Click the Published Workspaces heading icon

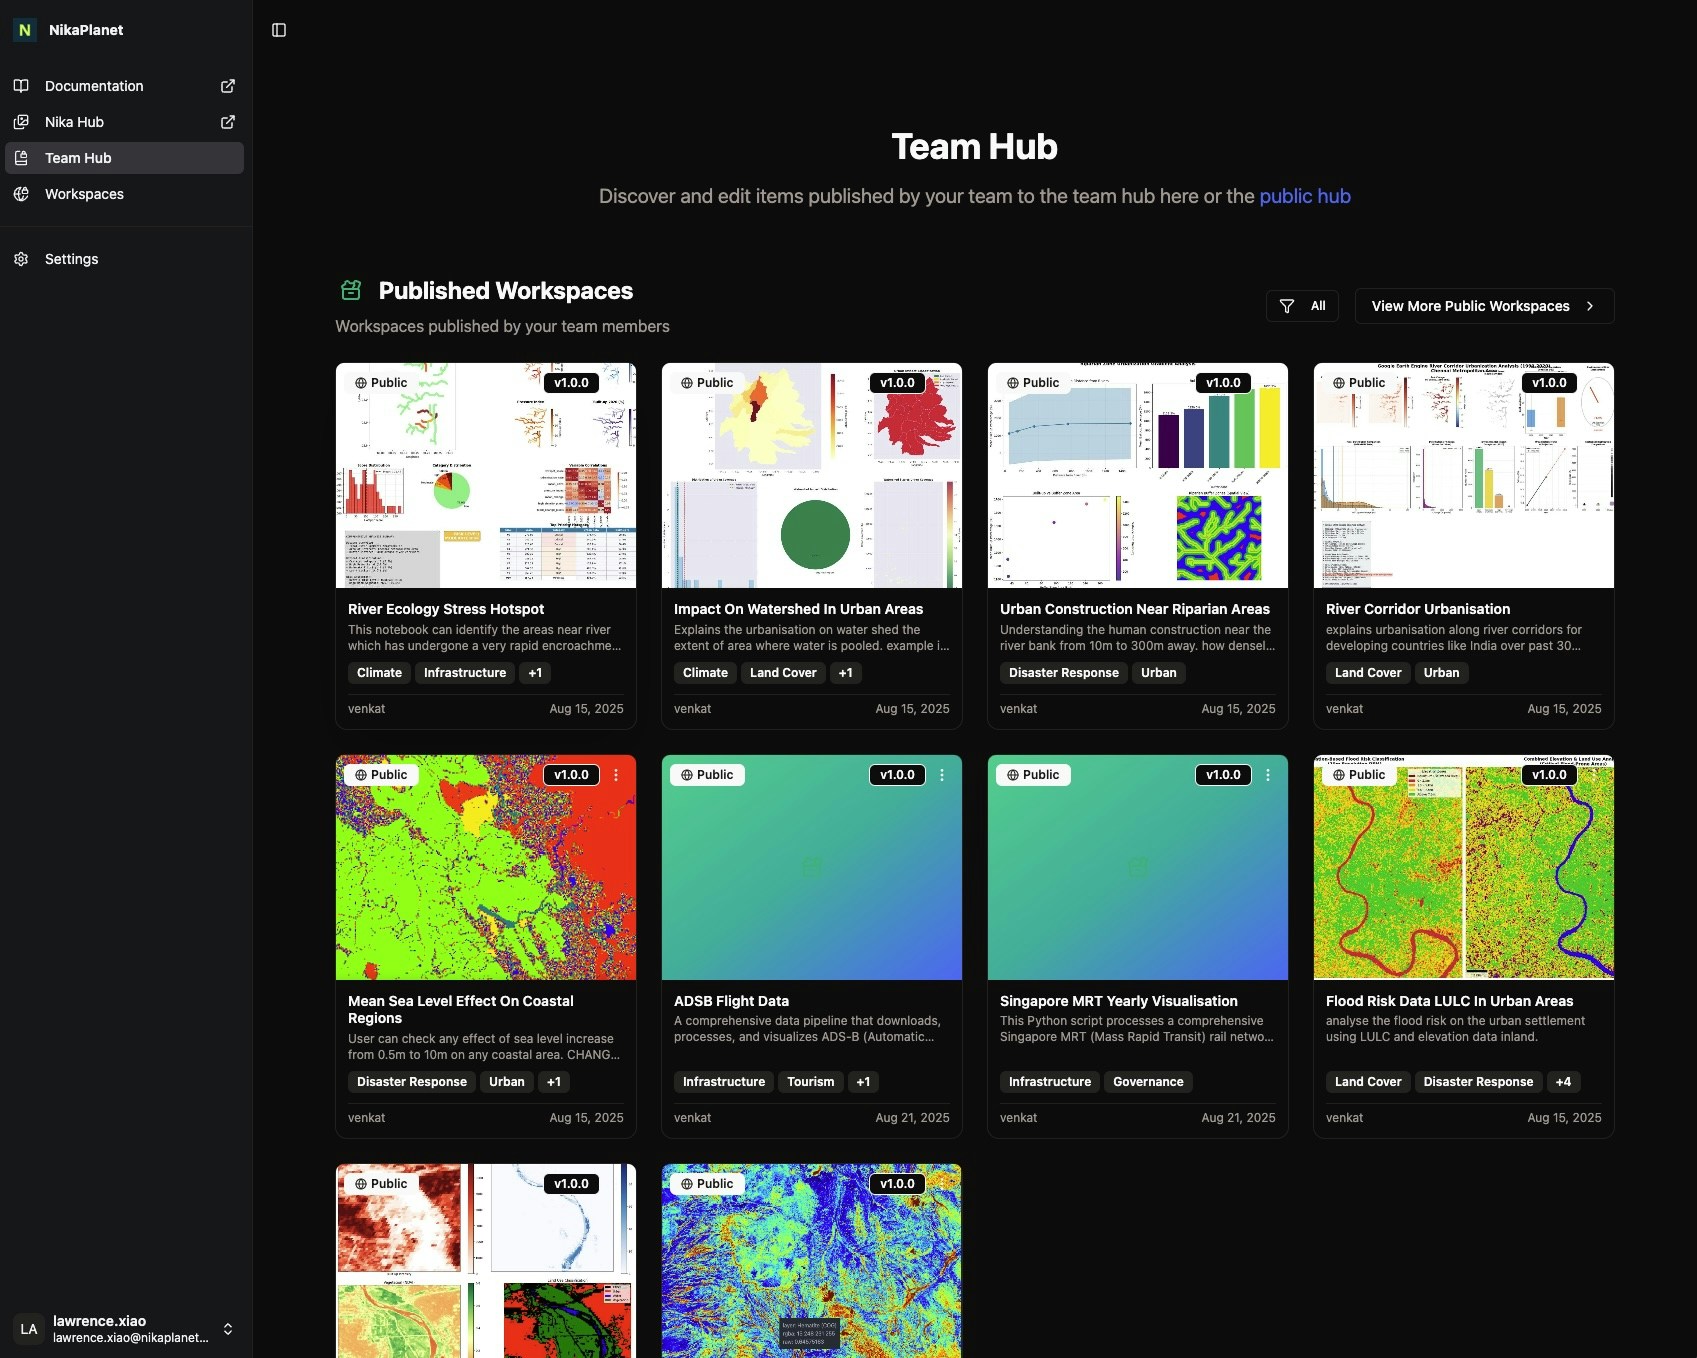(351, 290)
